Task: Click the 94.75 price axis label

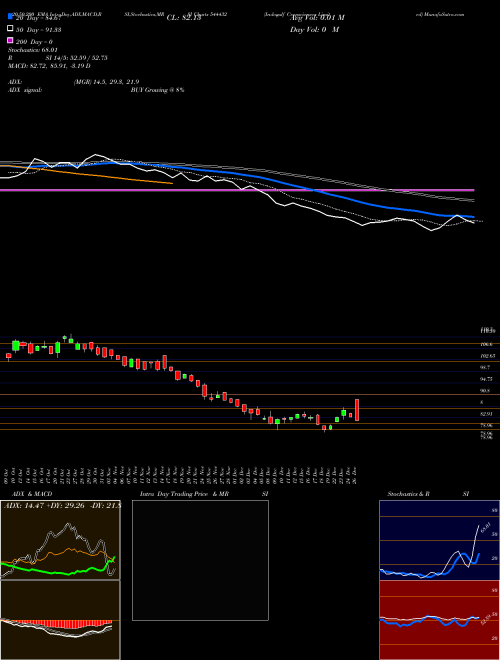Action: click(x=487, y=379)
